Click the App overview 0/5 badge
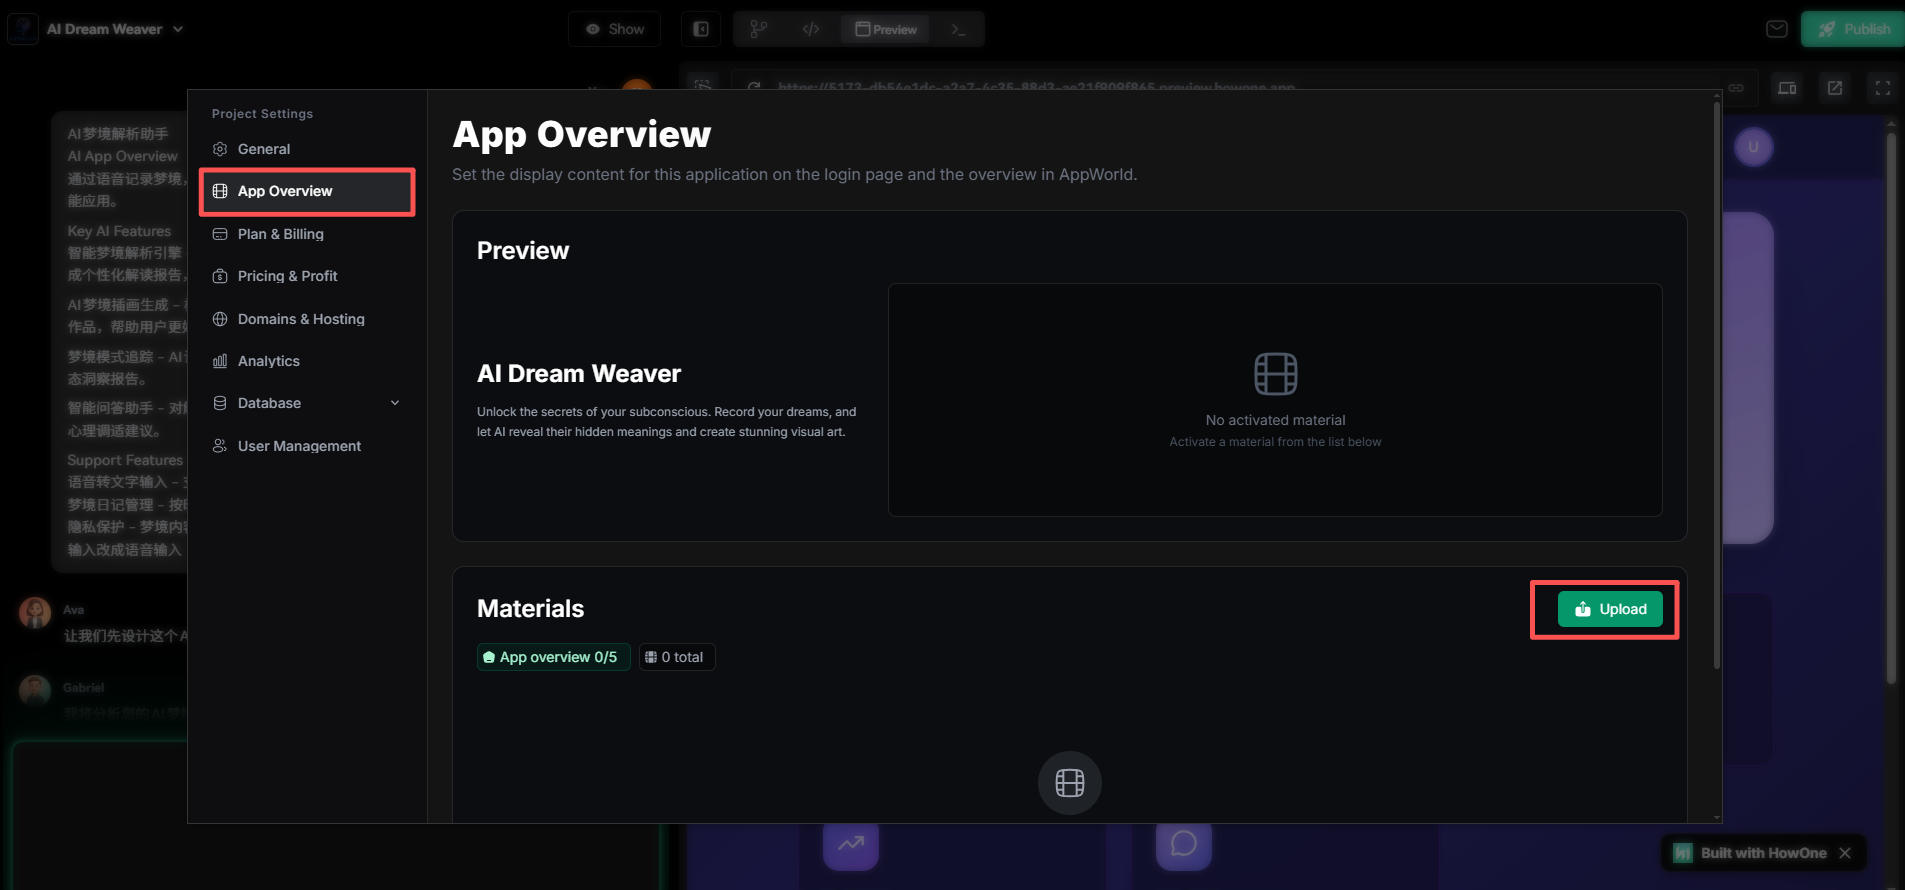Viewport: 1905px width, 890px height. coord(552,657)
